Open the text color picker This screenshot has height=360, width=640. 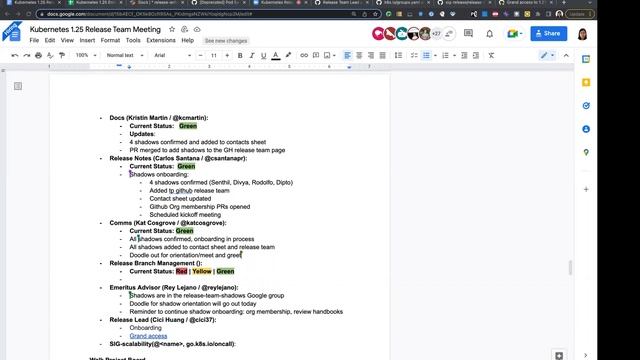[276, 56]
